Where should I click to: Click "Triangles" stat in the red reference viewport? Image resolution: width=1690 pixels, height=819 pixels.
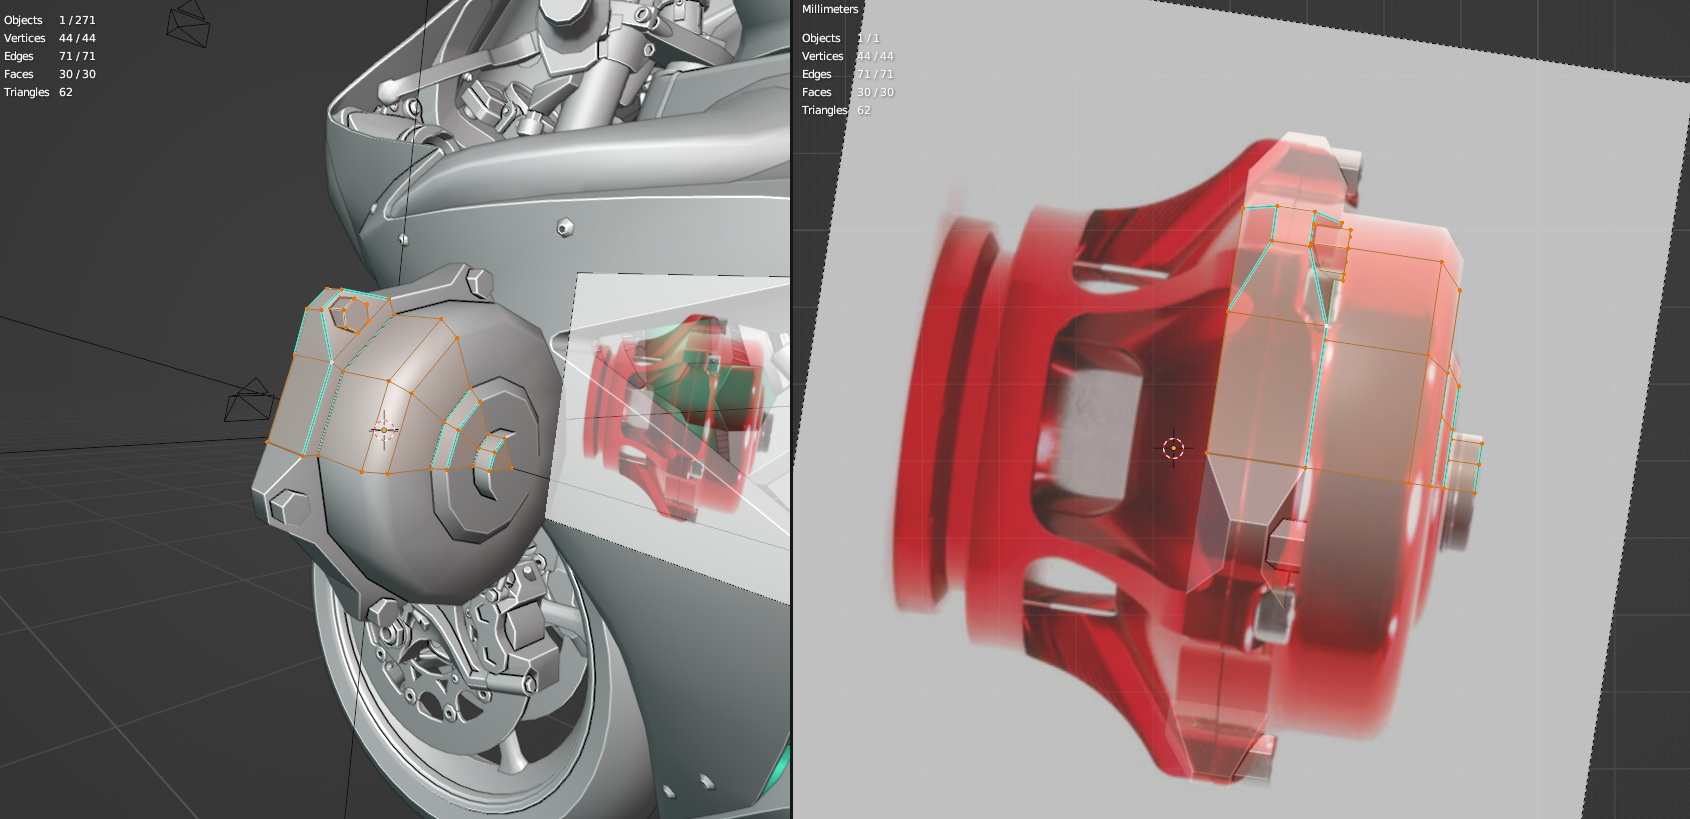coord(836,110)
